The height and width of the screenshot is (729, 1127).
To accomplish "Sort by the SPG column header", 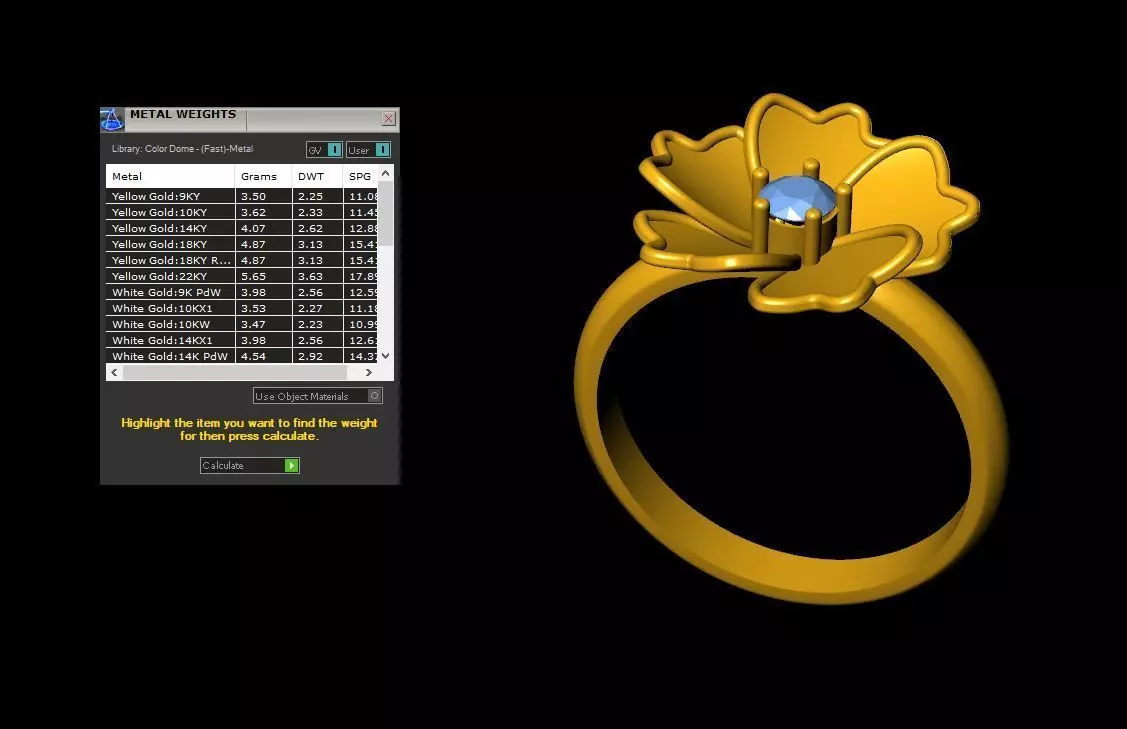I will 360,176.
